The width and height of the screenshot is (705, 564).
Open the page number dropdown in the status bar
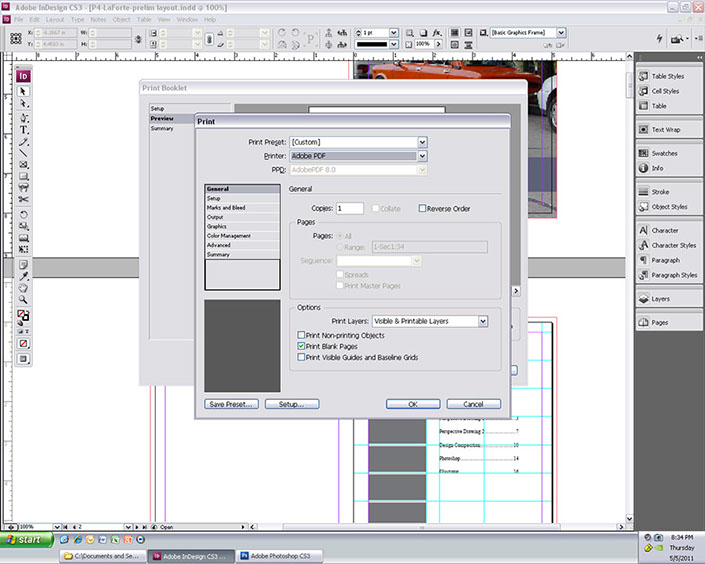click(x=128, y=527)
